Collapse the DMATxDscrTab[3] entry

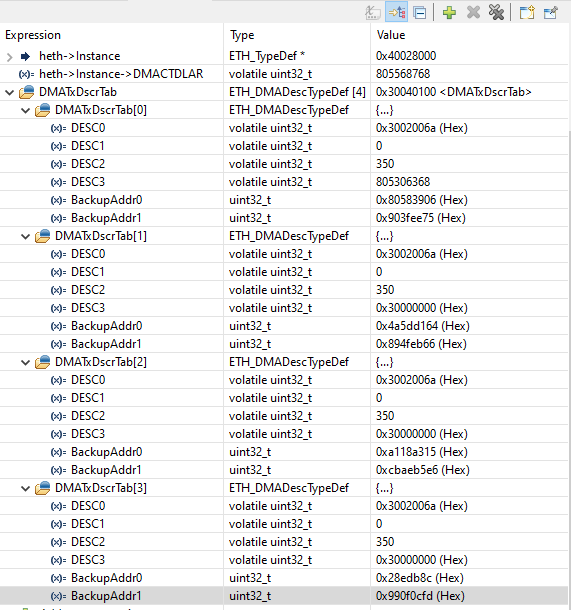click(26, 489)
